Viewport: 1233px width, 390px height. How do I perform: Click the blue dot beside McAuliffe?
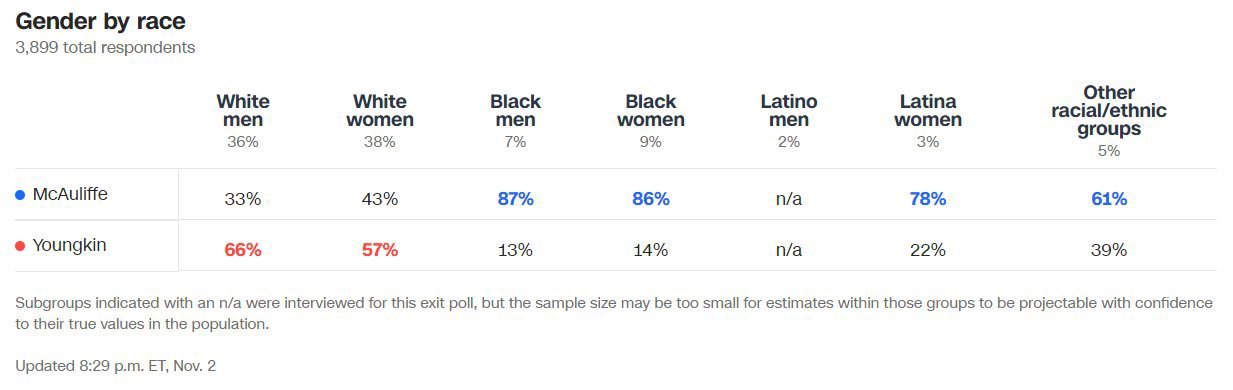click(20, 195)
